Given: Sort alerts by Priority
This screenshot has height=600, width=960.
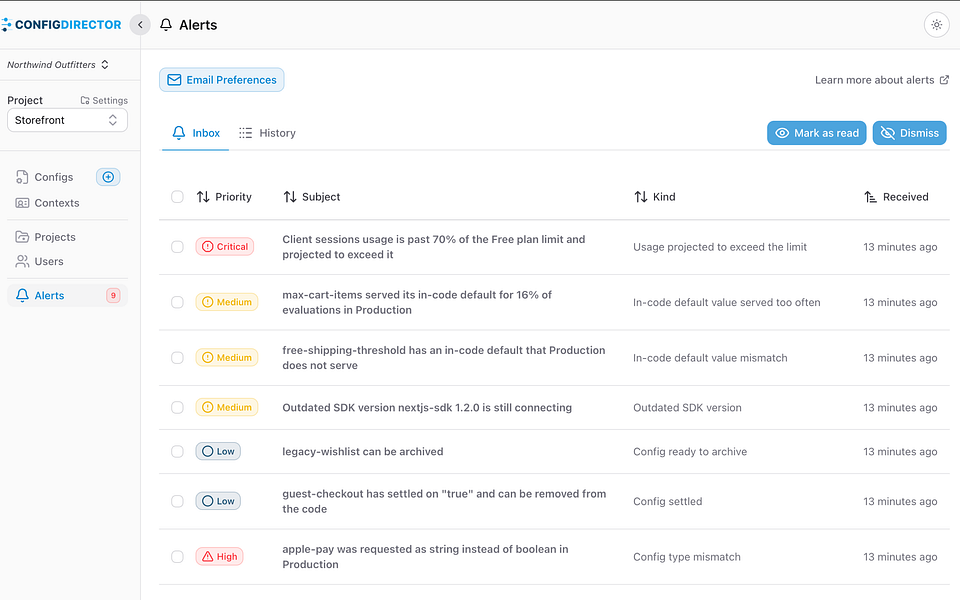Looking at the screenshot, I should [224, 197].
